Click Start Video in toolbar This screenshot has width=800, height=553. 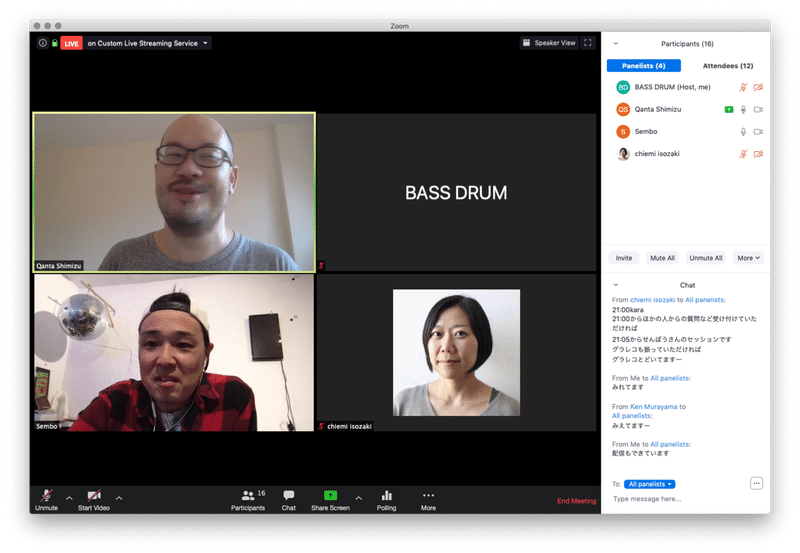click(94, 500)
